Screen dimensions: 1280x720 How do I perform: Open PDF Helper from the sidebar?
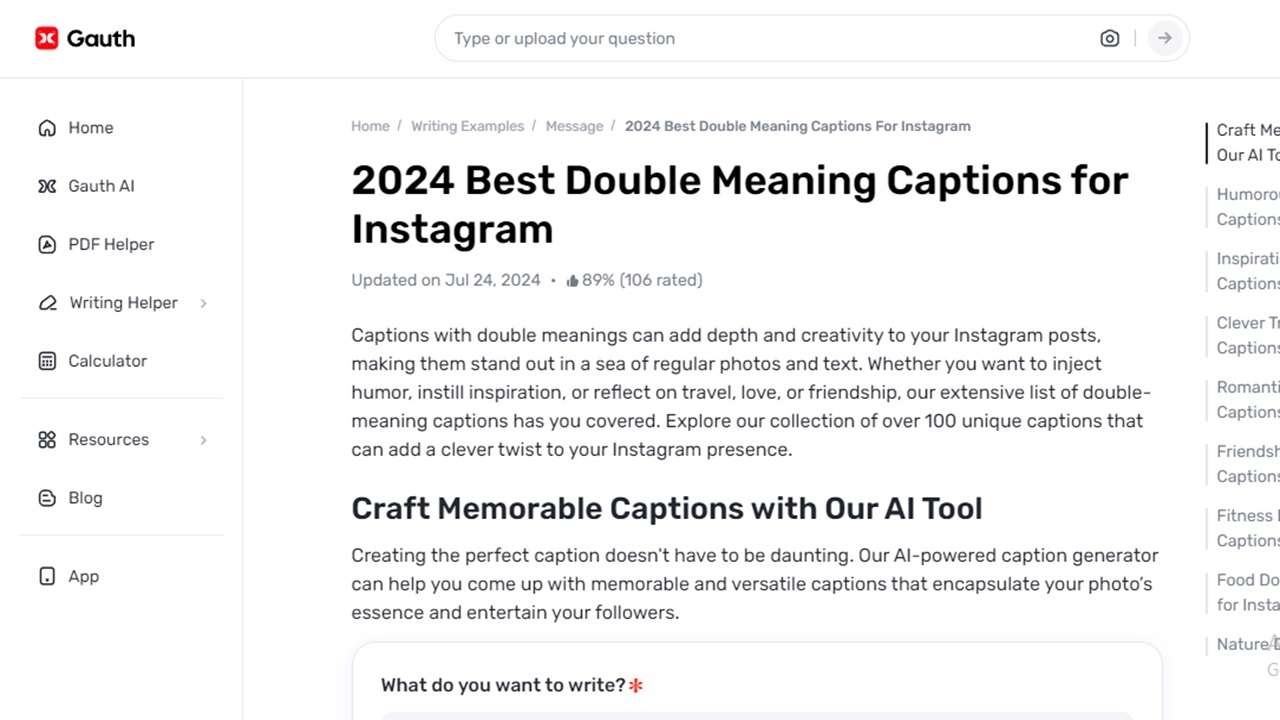click(110, 244)
